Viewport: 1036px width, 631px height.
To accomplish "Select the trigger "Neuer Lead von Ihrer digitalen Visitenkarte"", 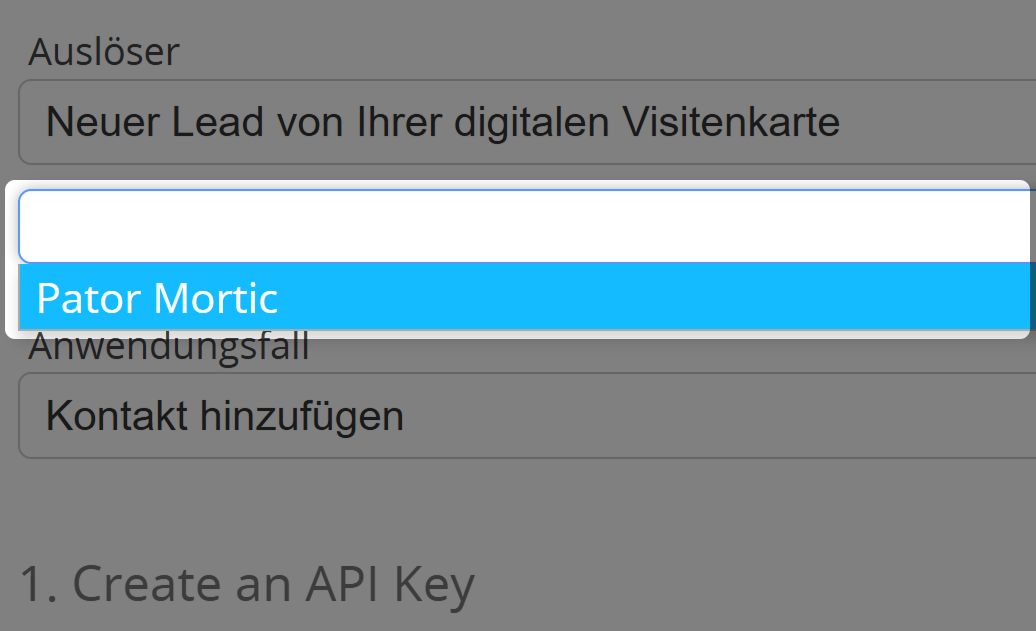I will pos(443,122).
